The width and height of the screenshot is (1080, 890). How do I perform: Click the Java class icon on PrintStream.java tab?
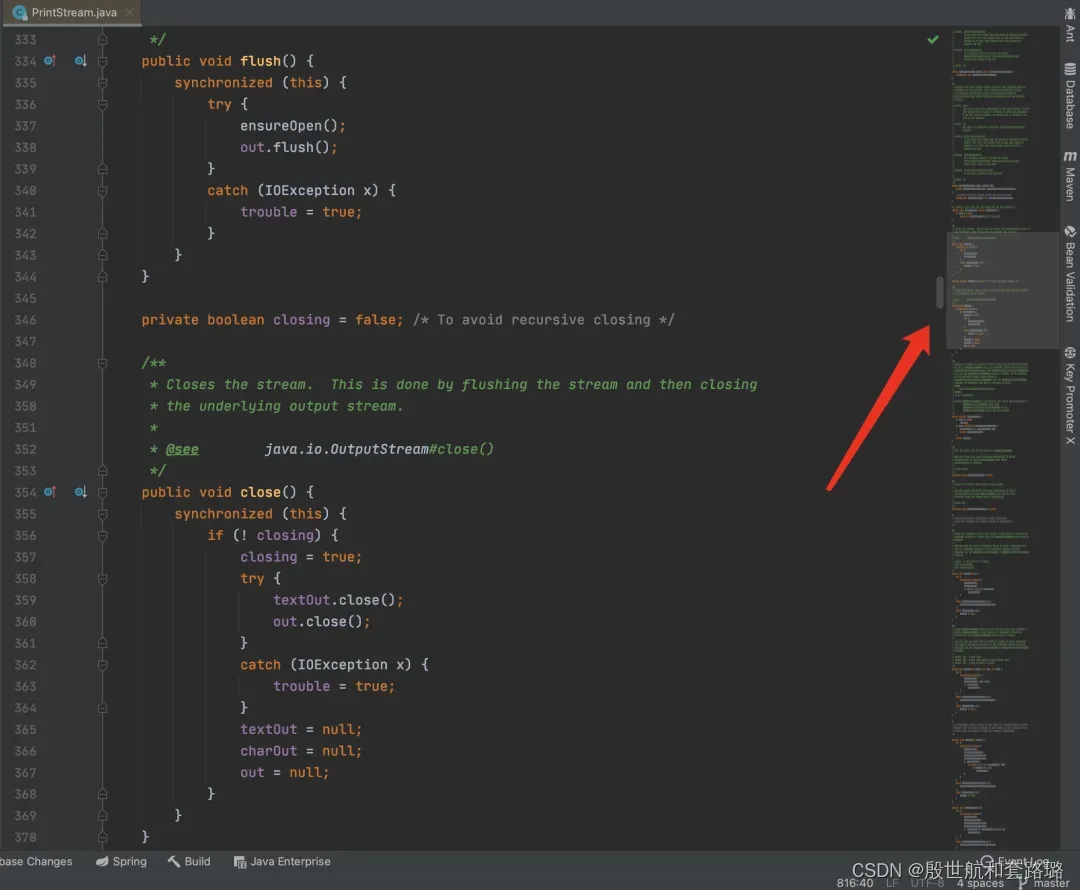click(x=19, y=12)
